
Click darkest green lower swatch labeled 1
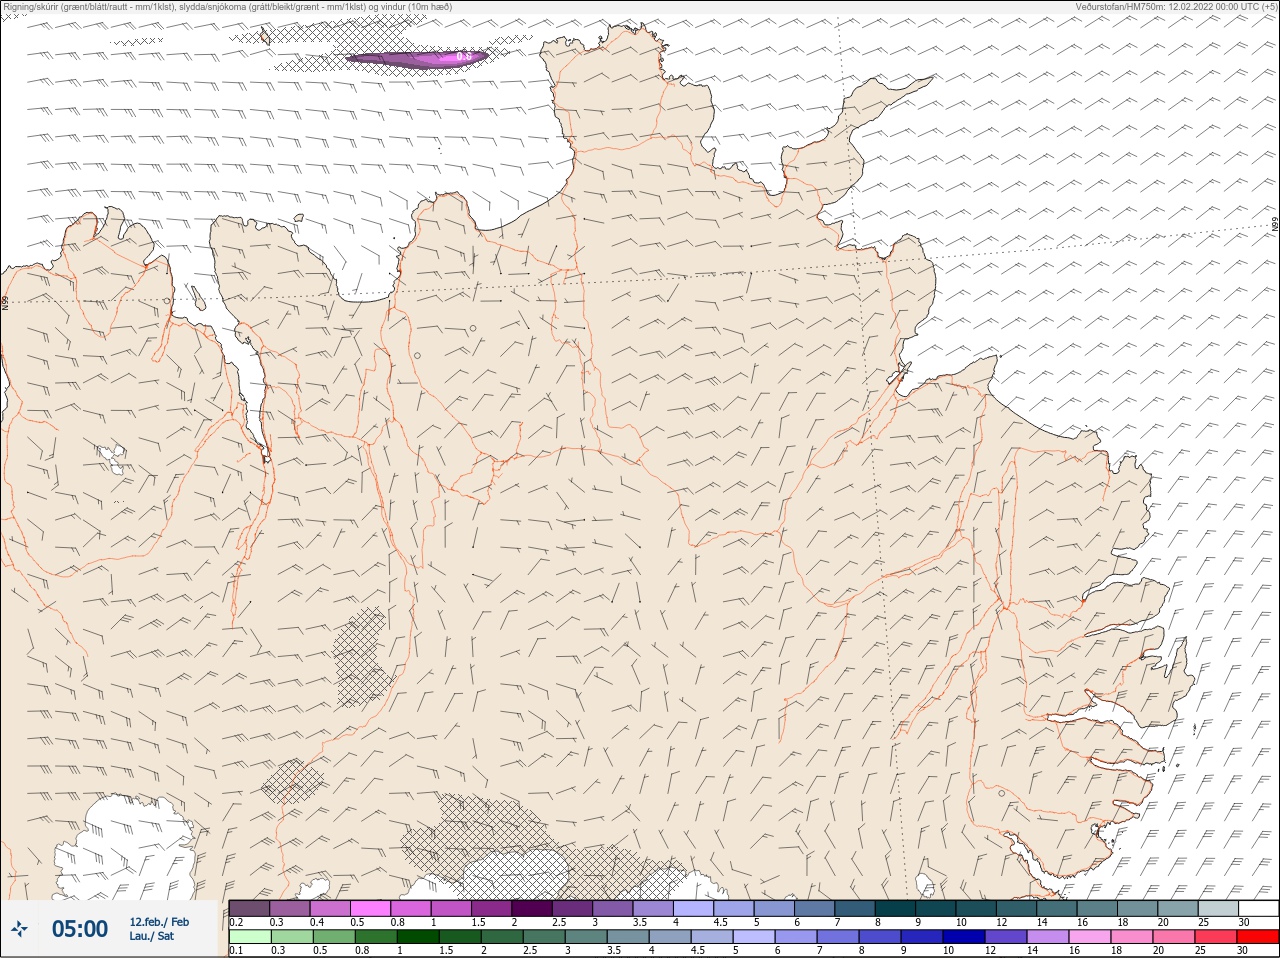[x=418, y=937]
